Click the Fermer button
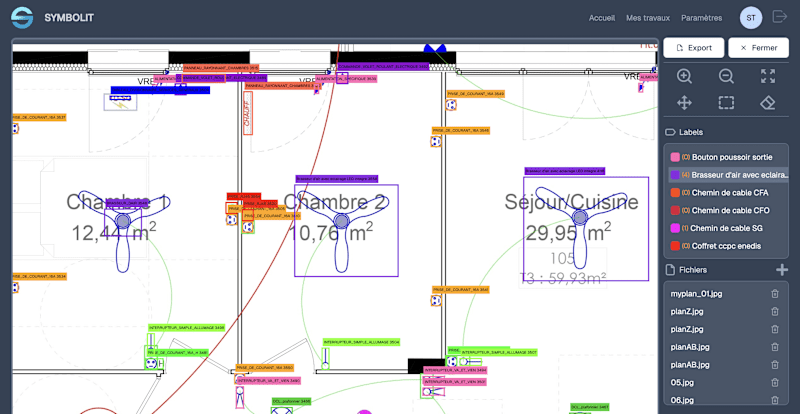 click(759, 48)
